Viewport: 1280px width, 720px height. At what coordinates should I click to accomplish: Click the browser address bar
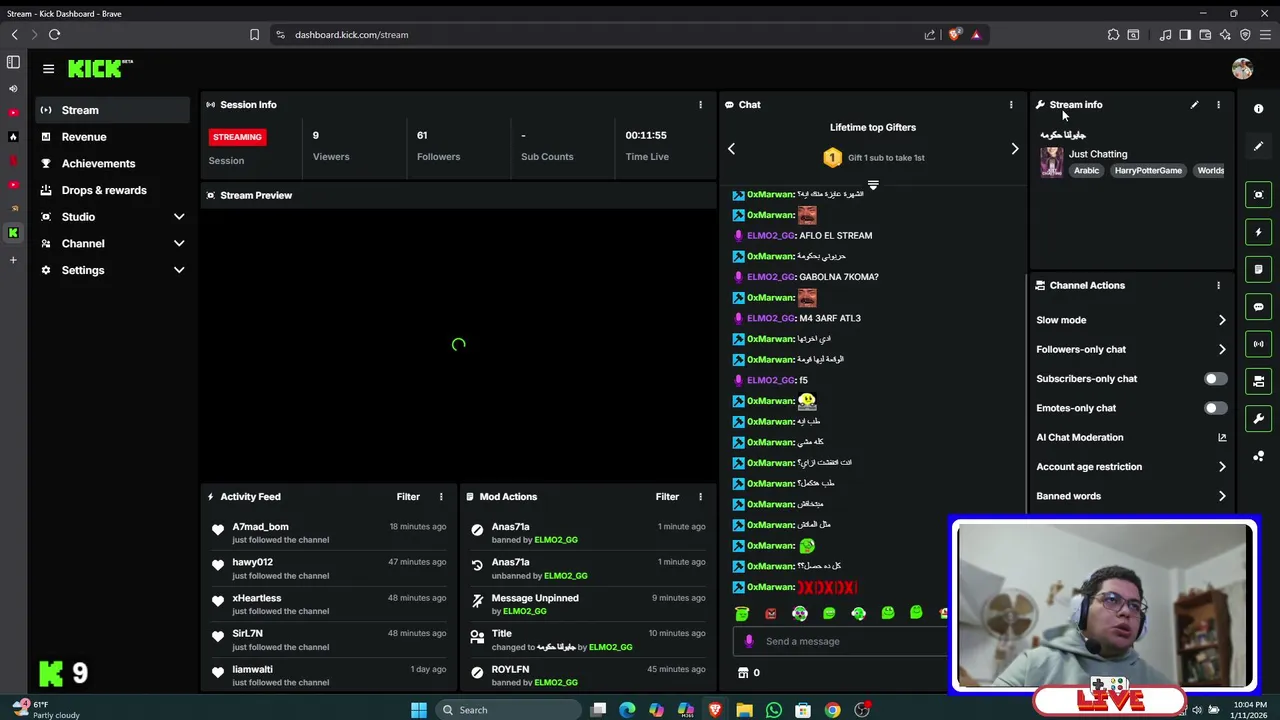pyautogui.click(x=600, y=34)
